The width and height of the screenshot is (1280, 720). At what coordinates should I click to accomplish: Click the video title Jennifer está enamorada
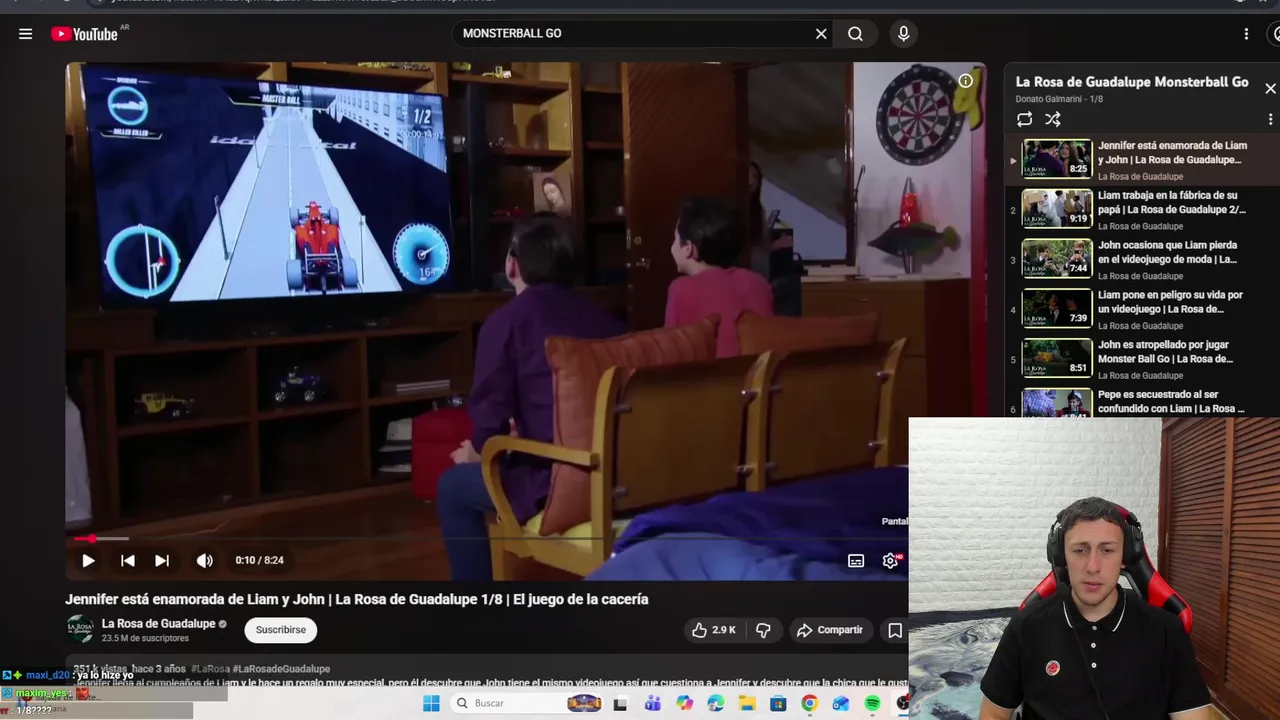(357, 599)
